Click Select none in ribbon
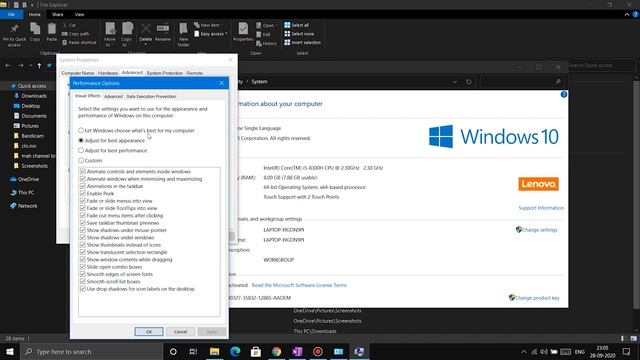Viewport: 640px width, 360px height. [299, 34]
